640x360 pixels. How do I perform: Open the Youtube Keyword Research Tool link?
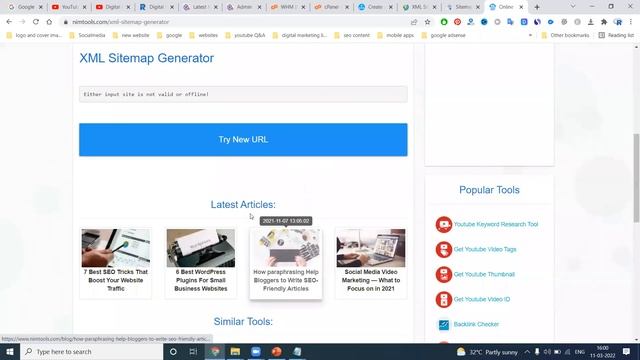click(x=496, y=224)
